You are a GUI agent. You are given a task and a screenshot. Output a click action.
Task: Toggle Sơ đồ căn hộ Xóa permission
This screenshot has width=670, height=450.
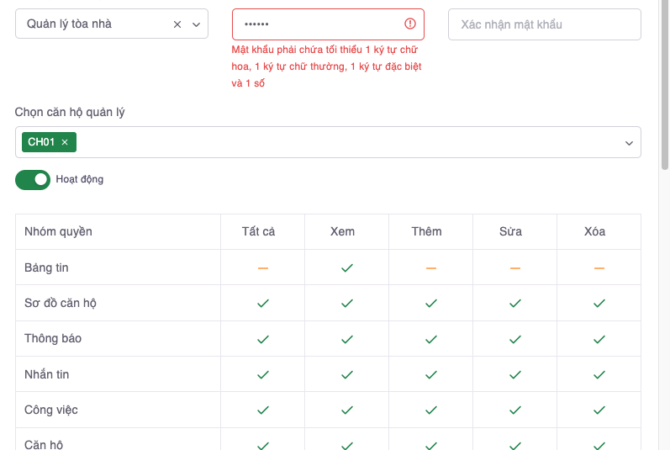click(599, 303)
